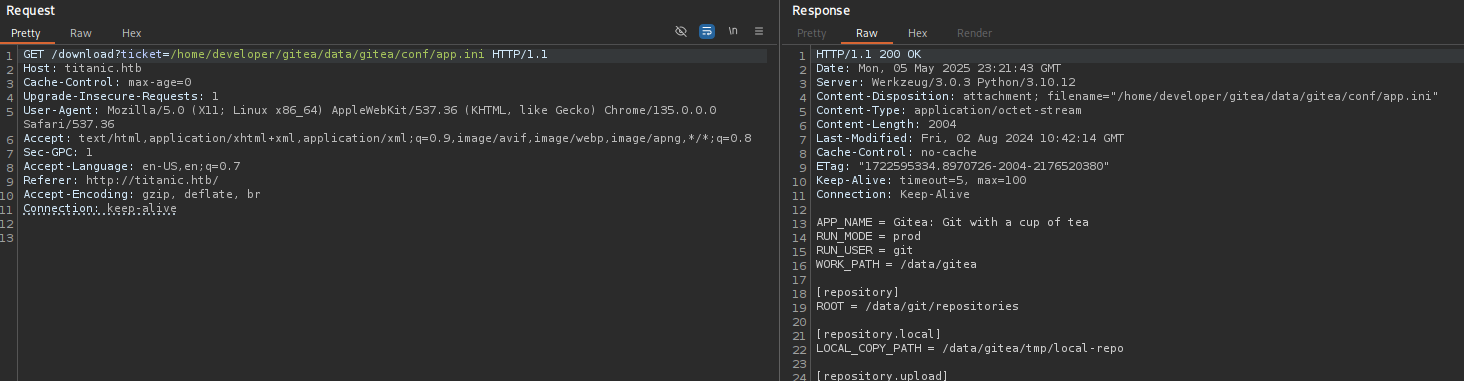Image resolution: width=1464 pixels, height=381 pixels.
Task: Select the Response Raw tab
Action: [867, 33]
